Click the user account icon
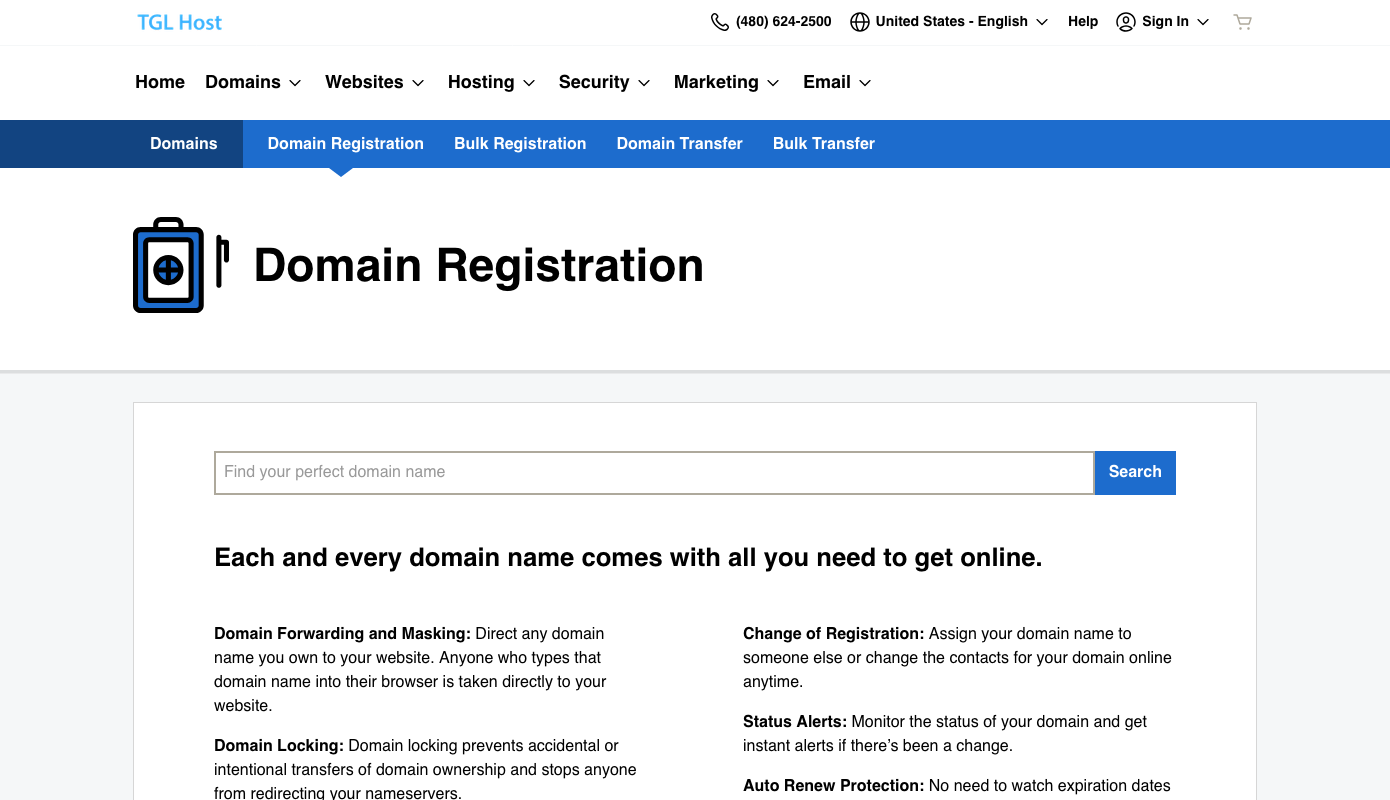The height and width of the screenshot is (800, 1390). 1126,22
